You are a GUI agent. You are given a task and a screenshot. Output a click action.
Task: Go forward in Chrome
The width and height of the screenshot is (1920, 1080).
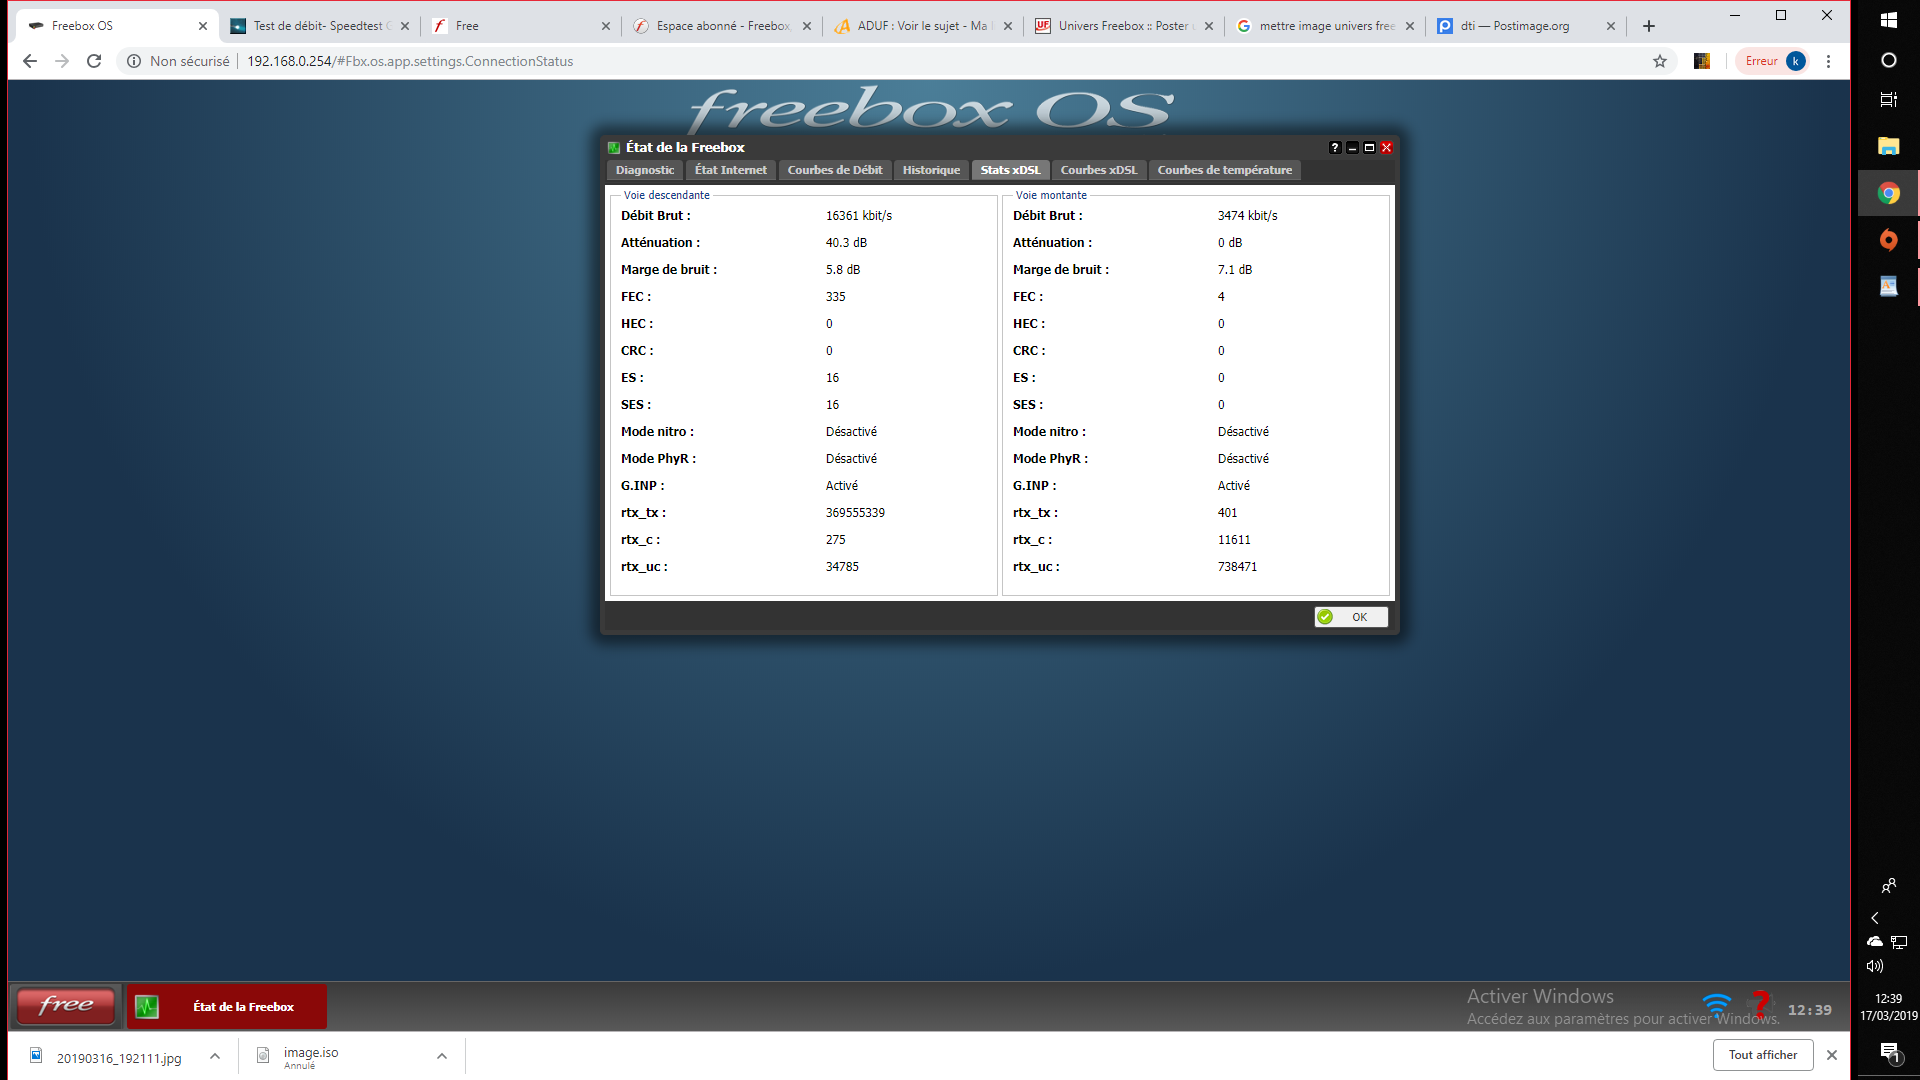62,61
